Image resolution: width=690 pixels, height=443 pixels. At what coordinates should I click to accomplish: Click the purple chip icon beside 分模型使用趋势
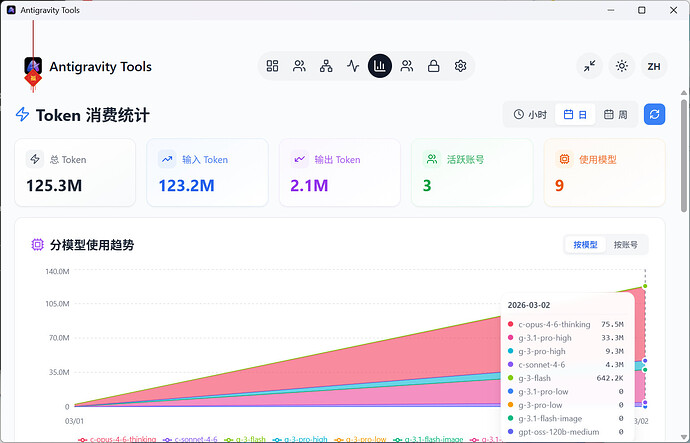37,245
